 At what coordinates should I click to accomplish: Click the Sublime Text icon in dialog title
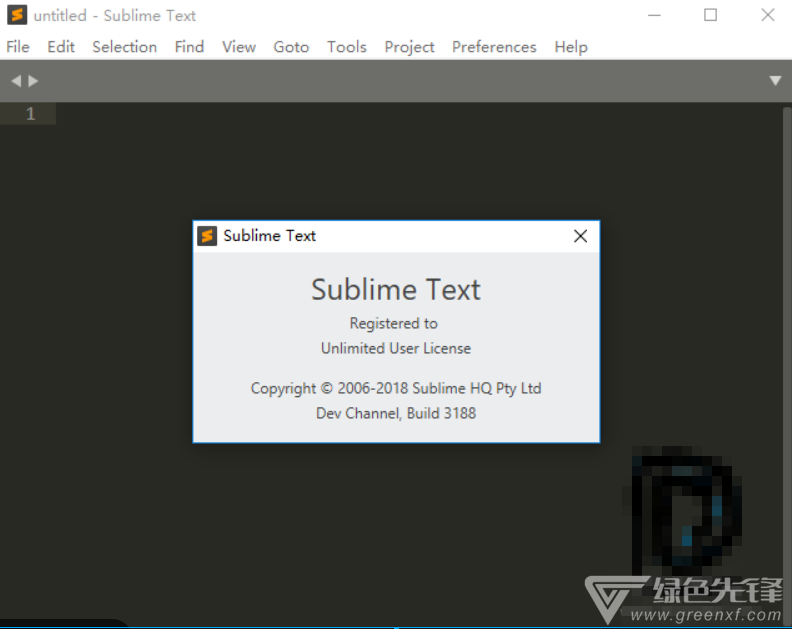pos(207,236)
